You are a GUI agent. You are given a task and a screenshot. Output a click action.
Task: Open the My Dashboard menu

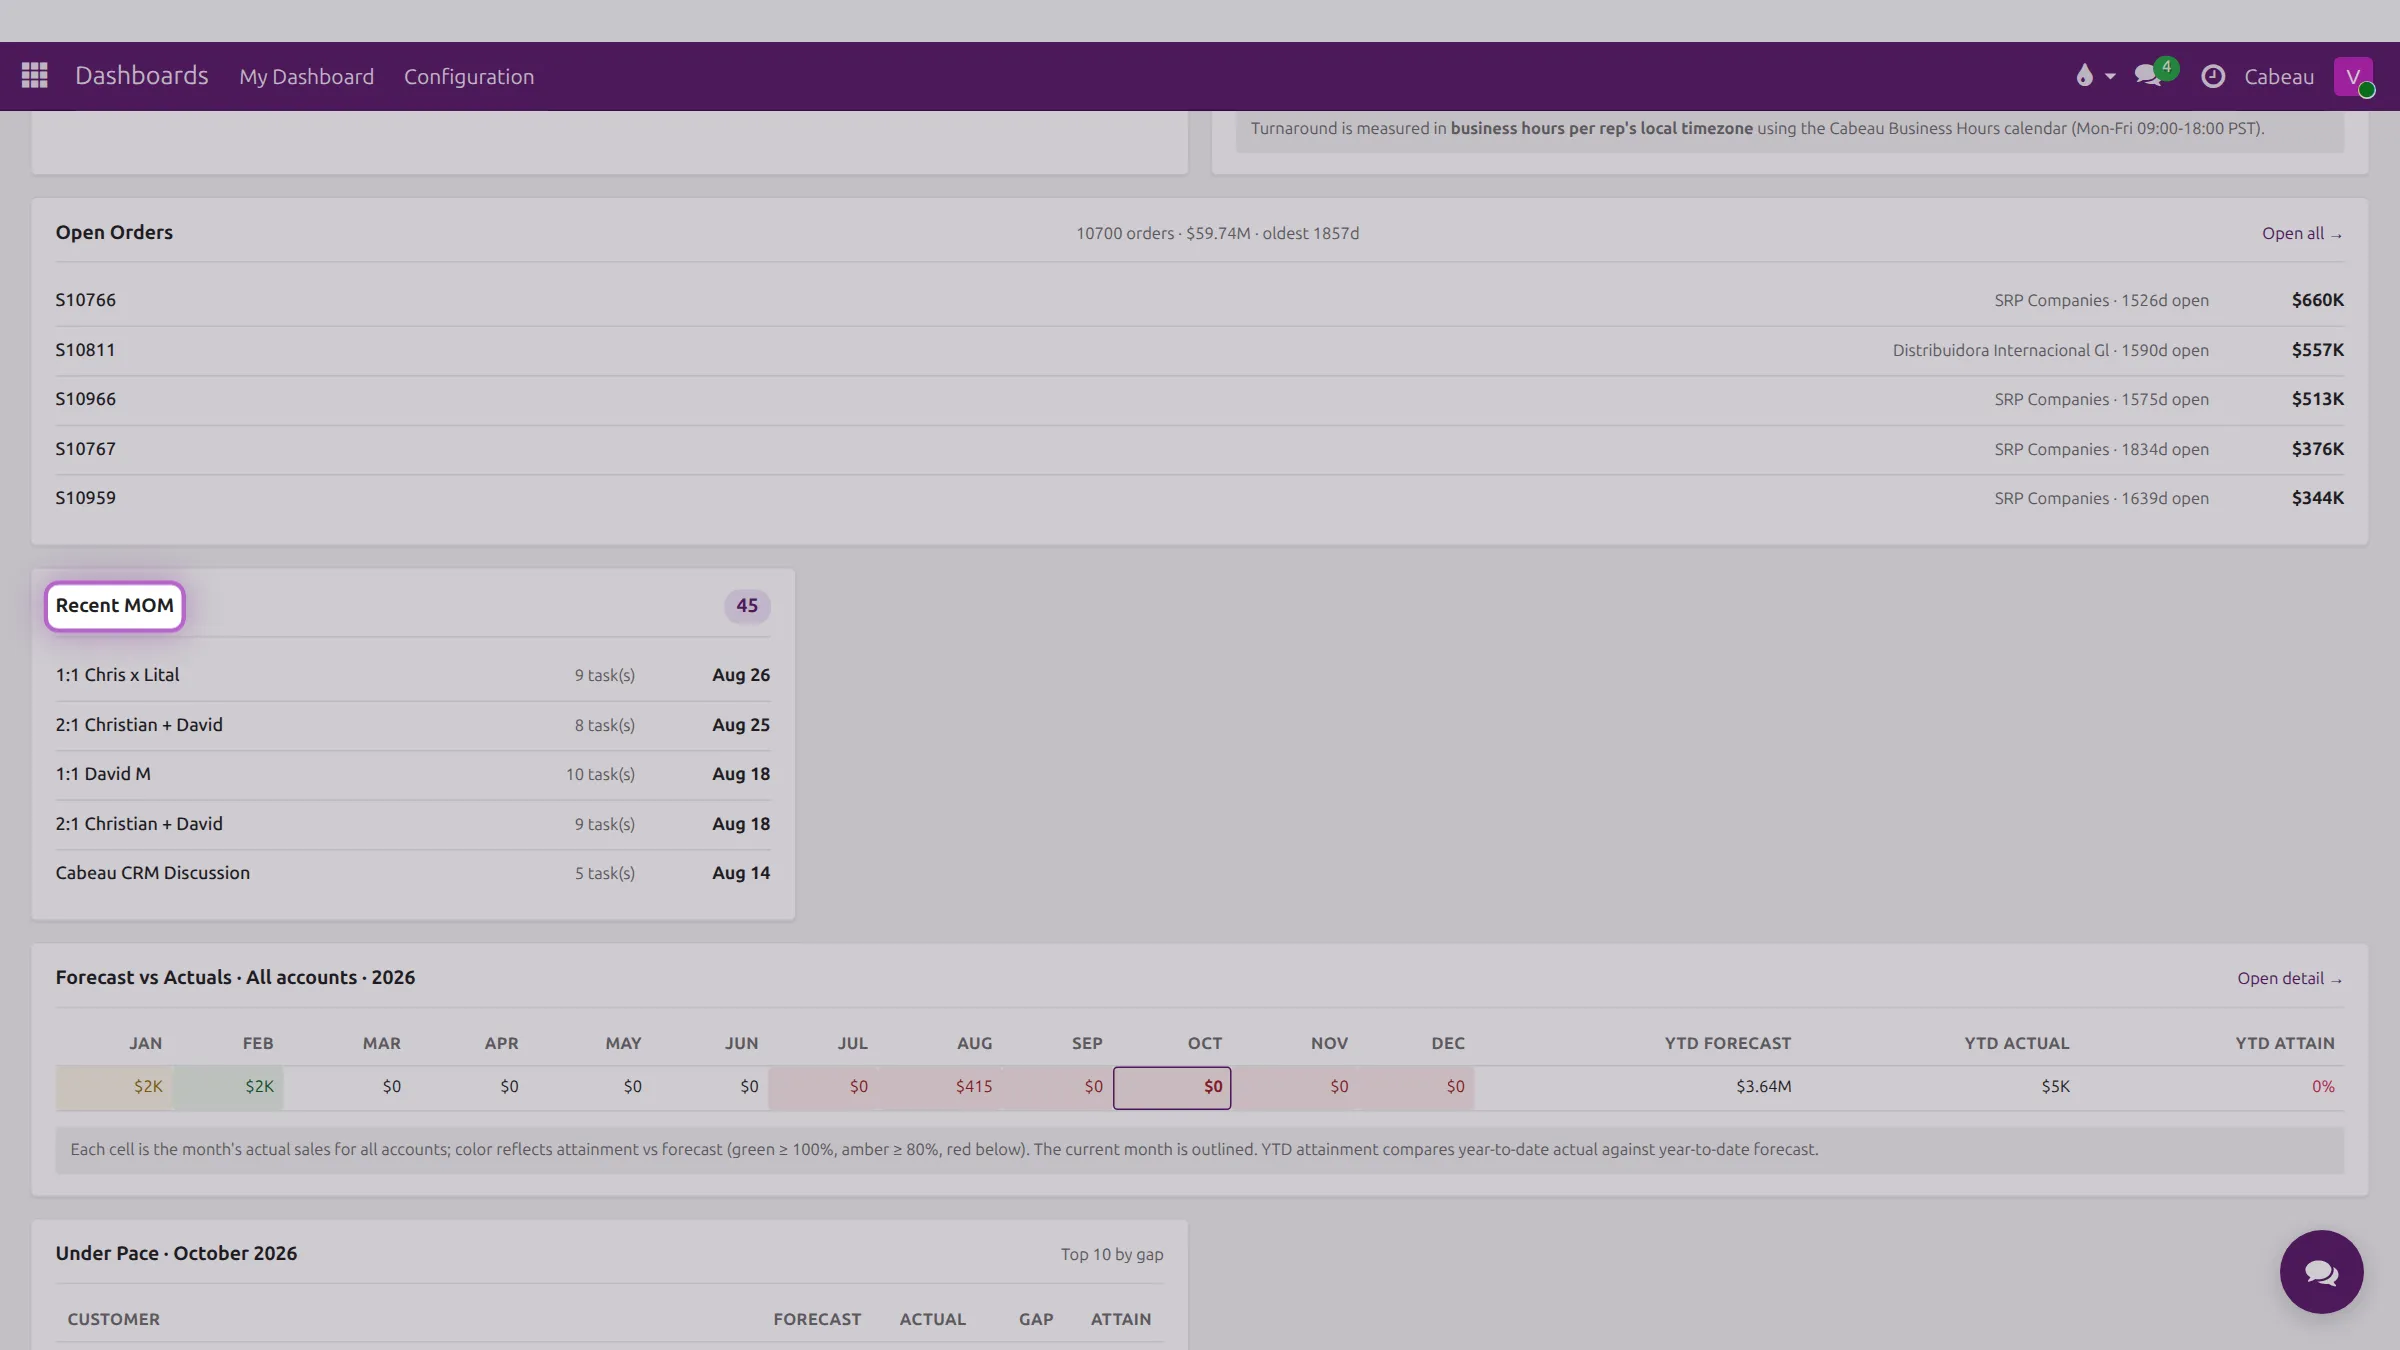[306, 77]
